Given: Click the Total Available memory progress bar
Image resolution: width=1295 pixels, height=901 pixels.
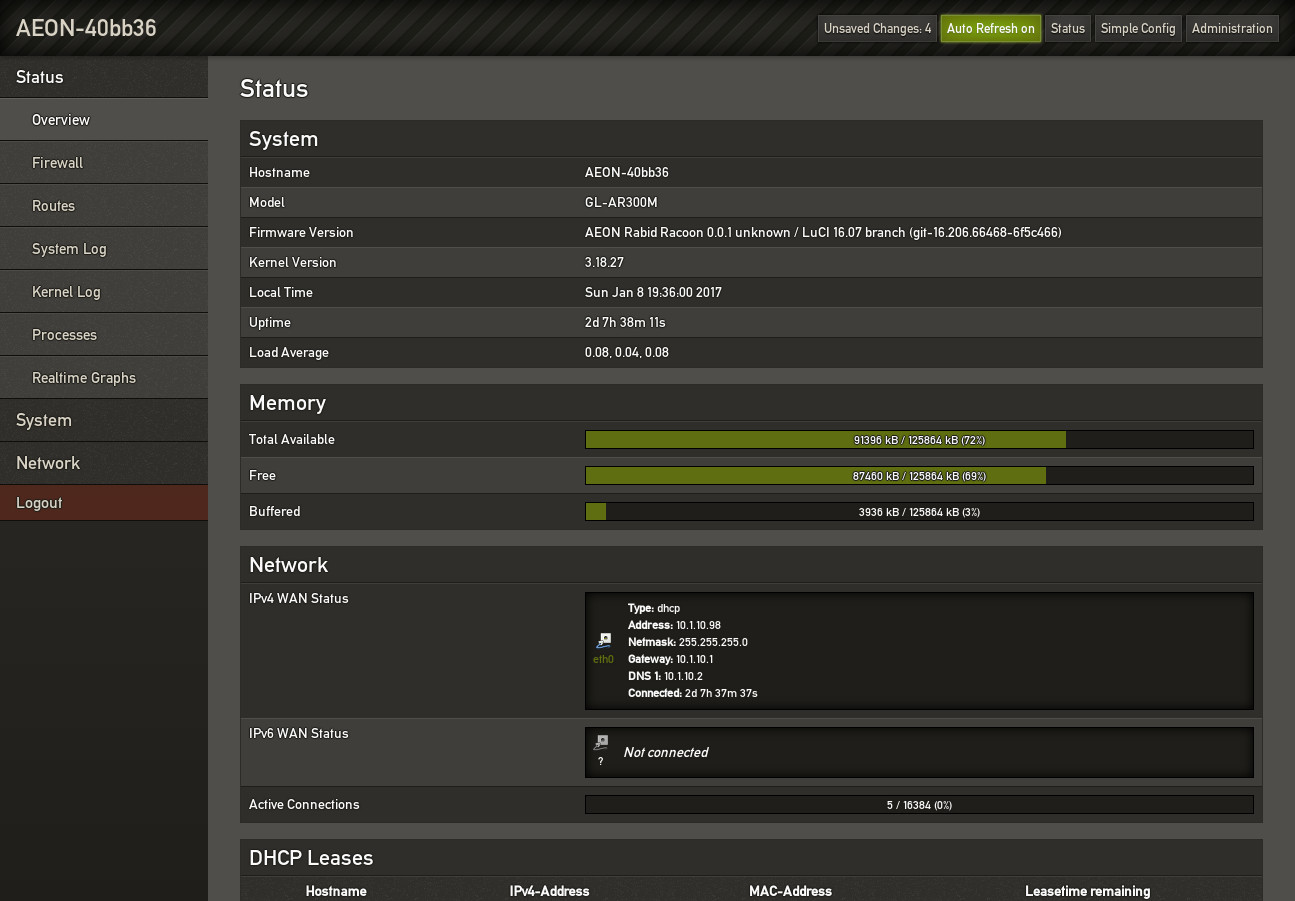Looking at the screenshot, I should [918, 440].
